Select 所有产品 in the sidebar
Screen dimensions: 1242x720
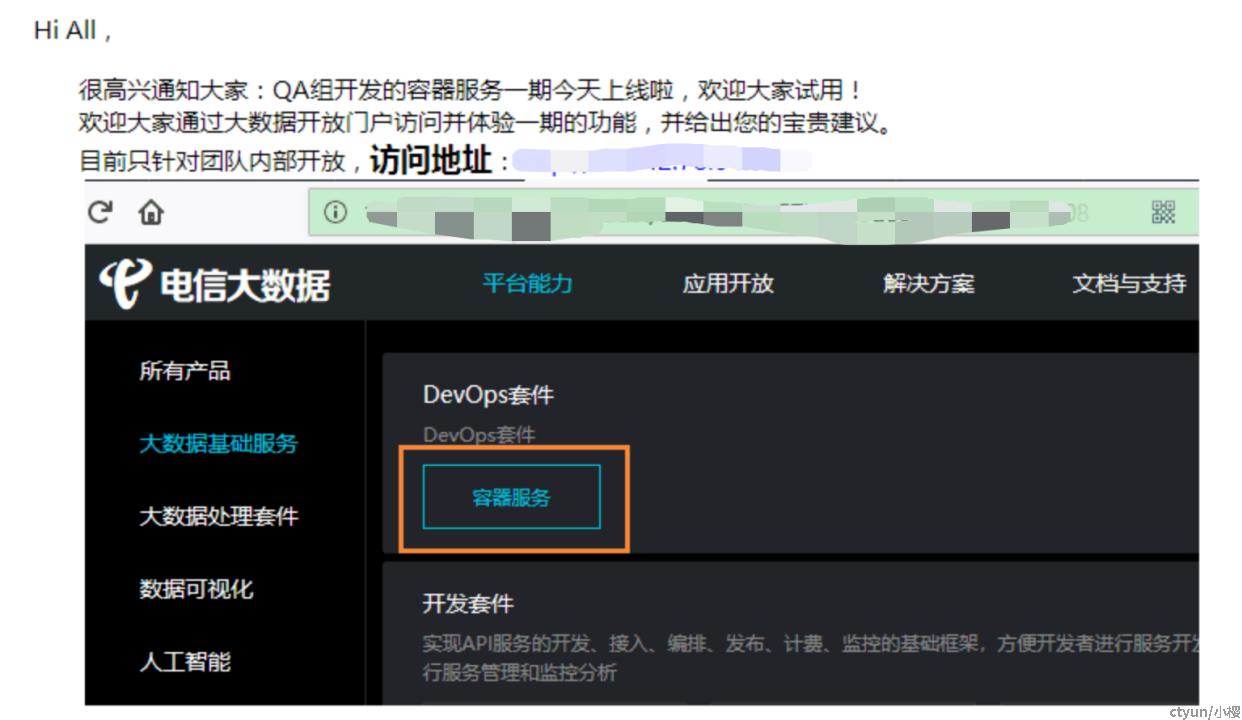[x=185, y=371]
